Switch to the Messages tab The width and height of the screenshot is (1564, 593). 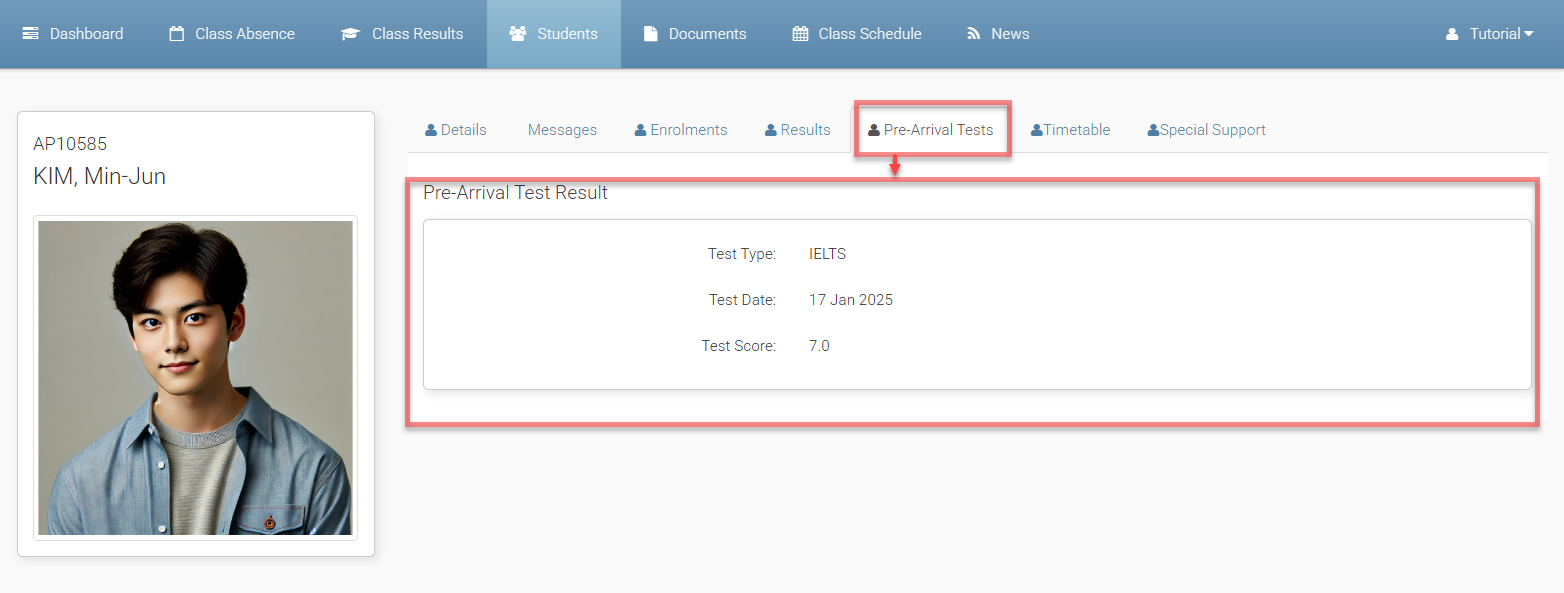[x=562, y=130]
